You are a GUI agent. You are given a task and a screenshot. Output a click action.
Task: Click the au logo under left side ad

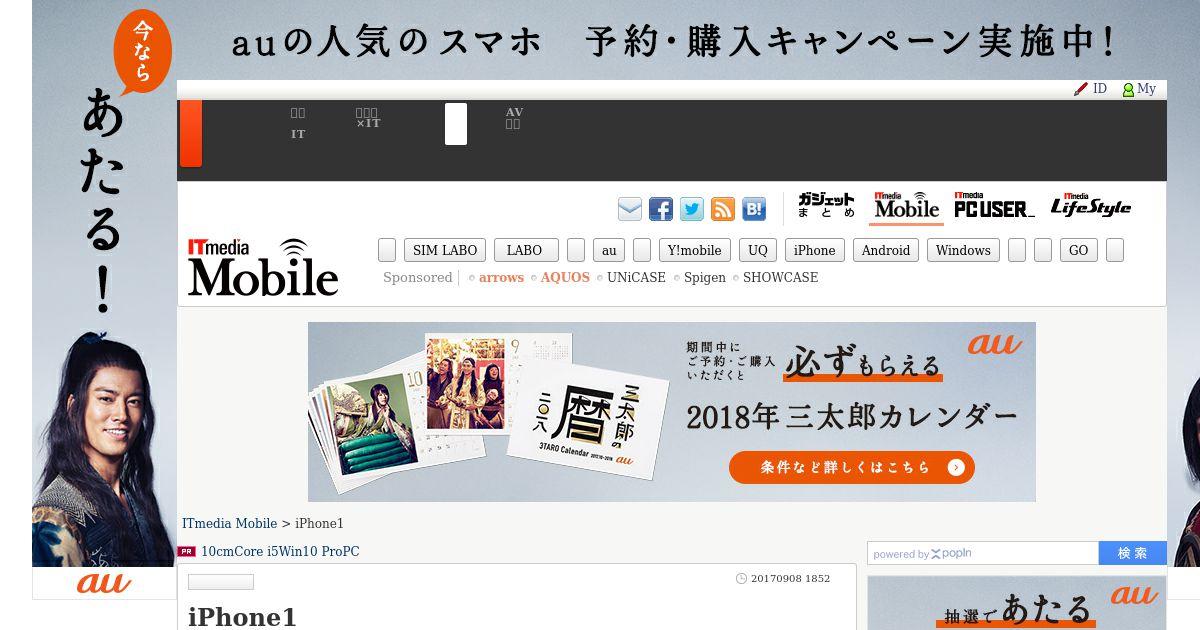104,583
